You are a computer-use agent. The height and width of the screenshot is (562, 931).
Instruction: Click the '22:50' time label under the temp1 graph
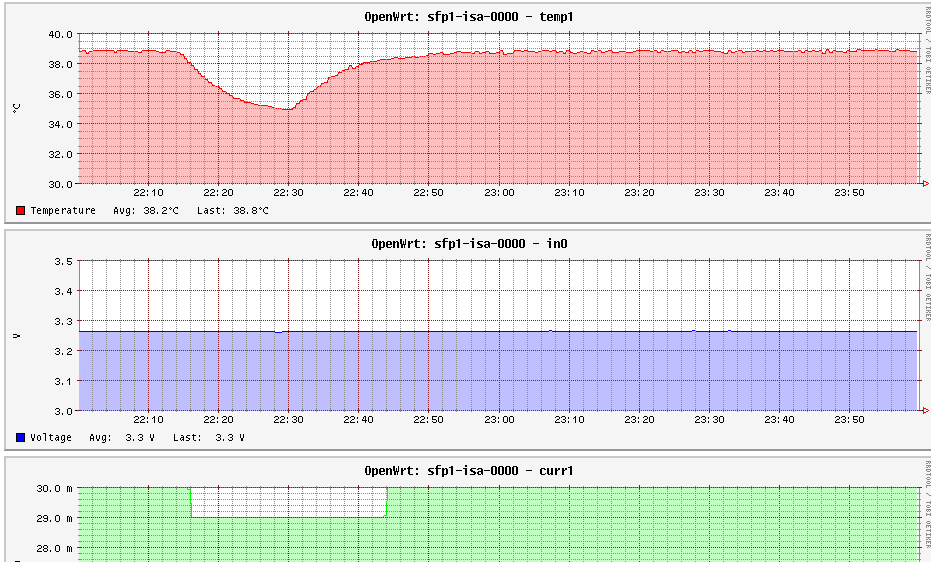pyautogui.click(x=429, y=193)
